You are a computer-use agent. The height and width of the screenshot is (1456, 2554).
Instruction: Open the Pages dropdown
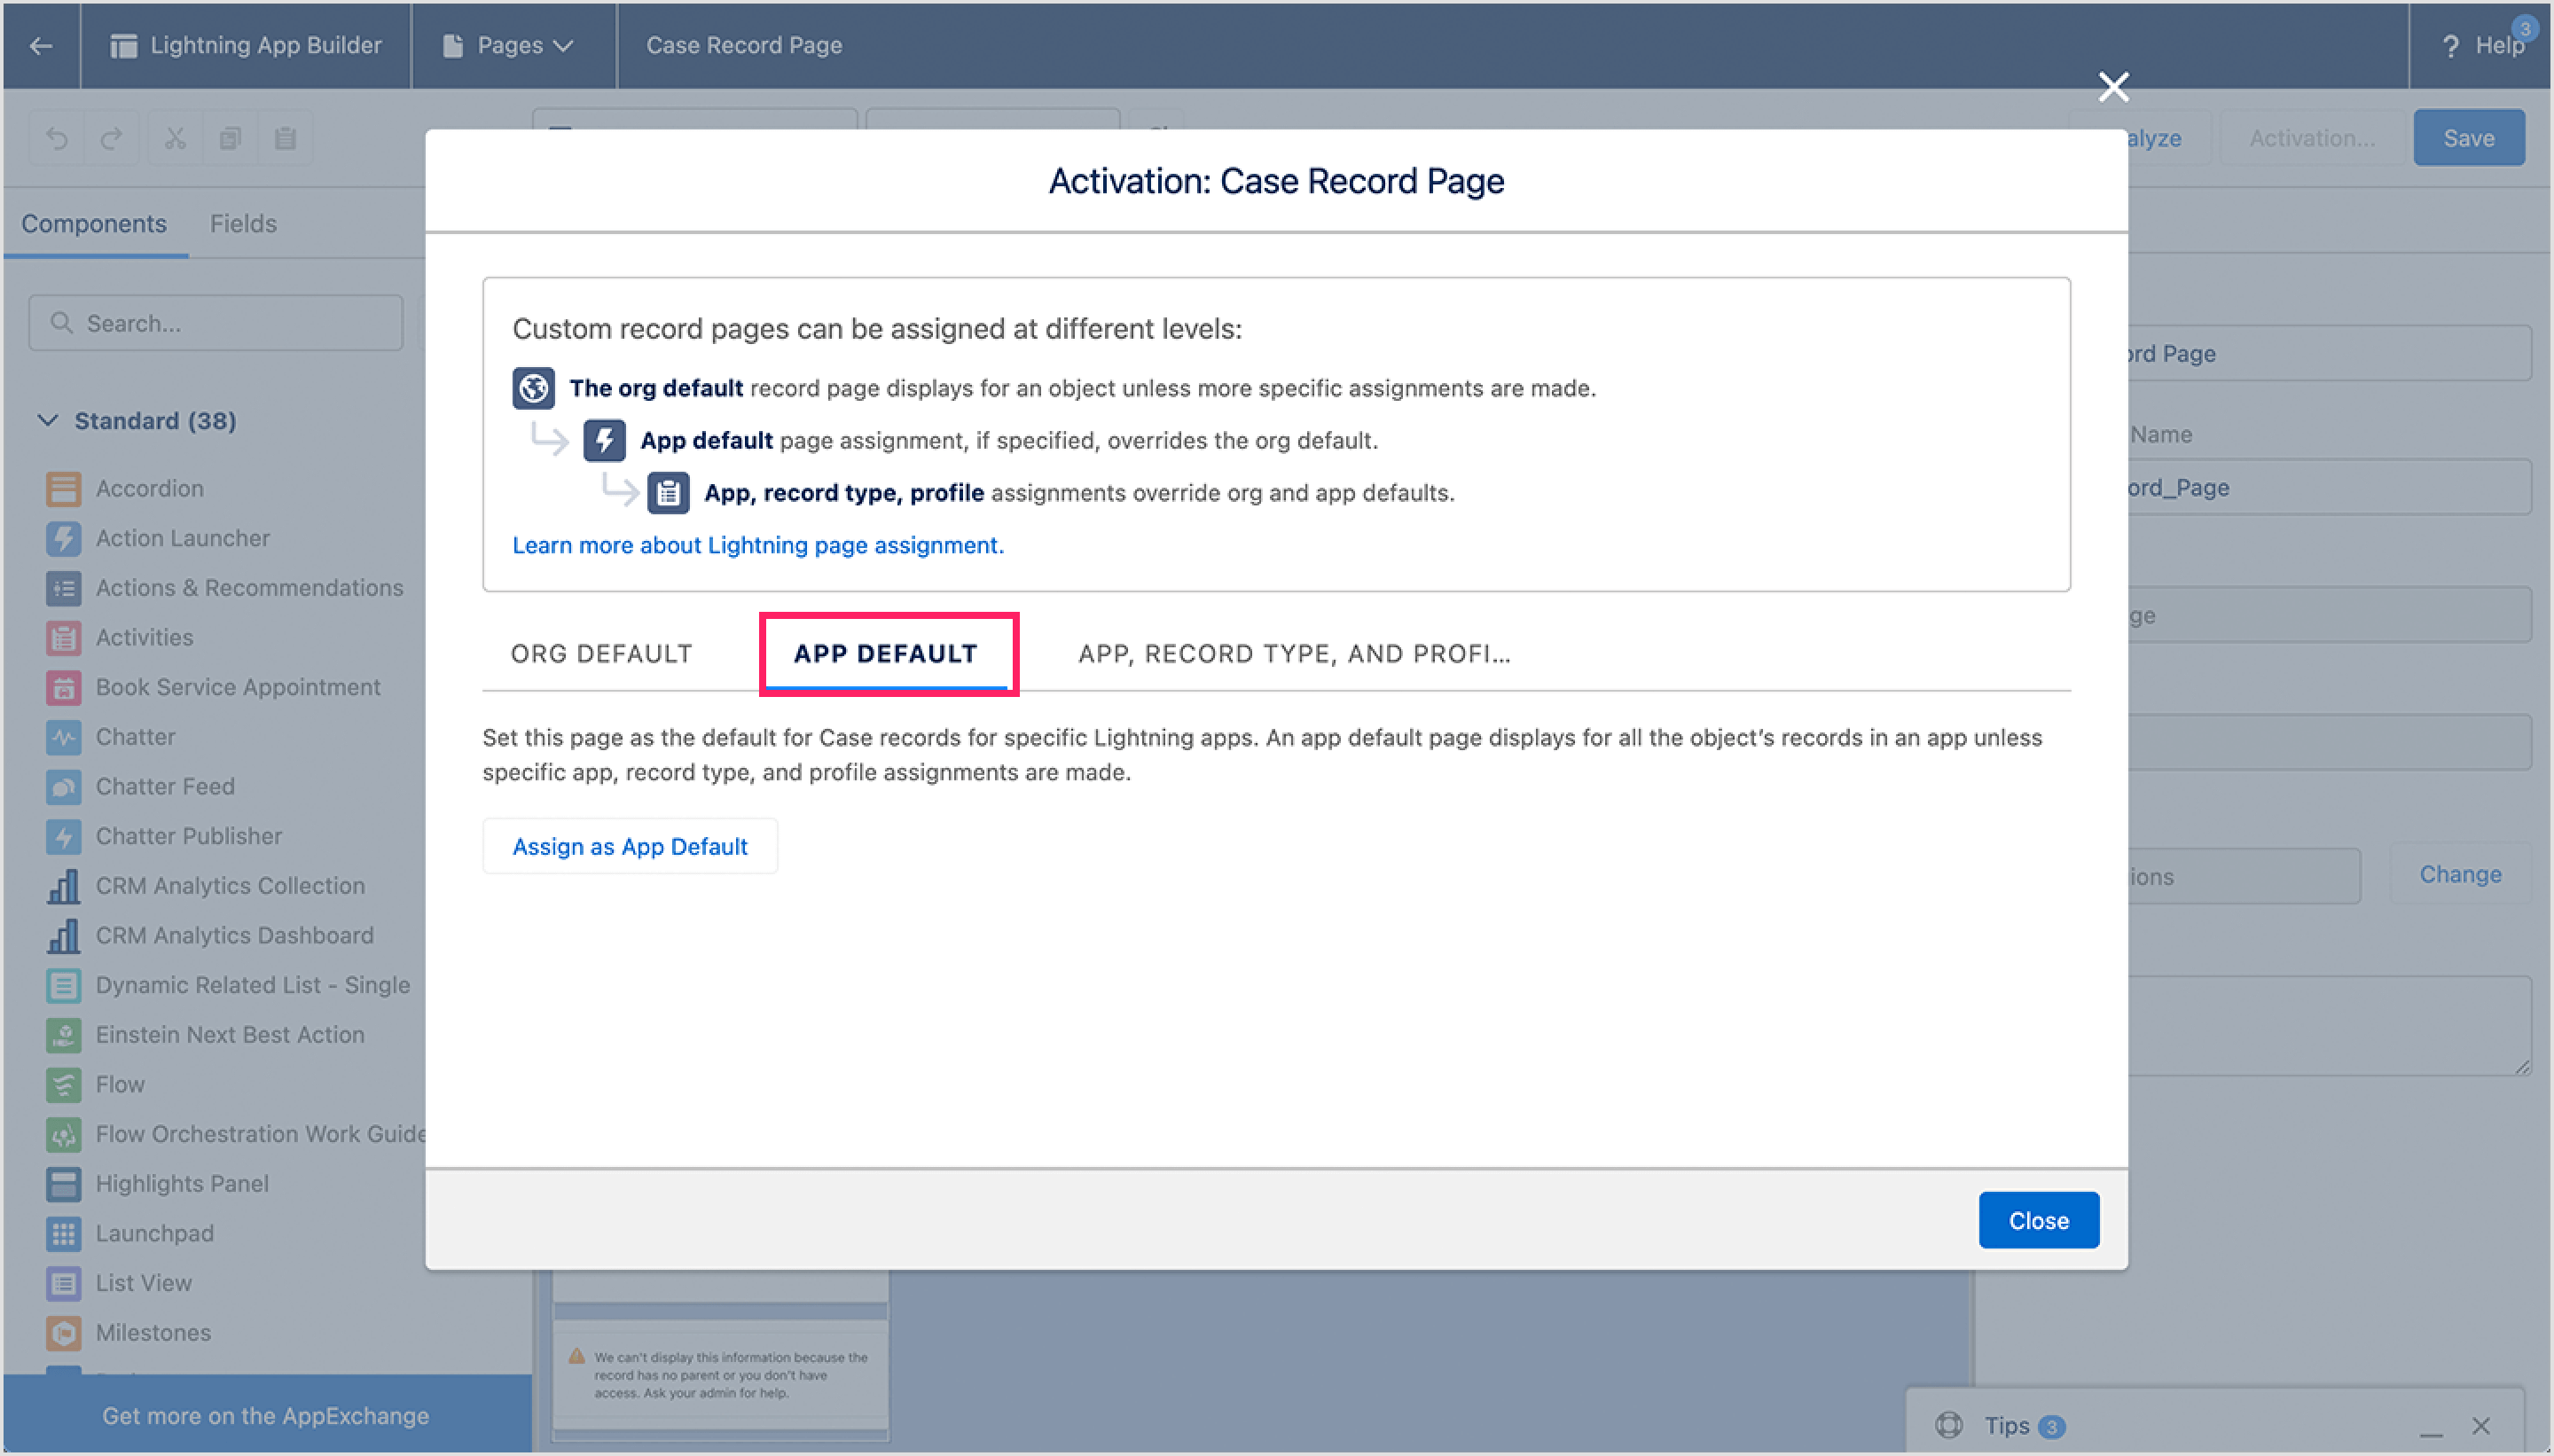point(511,45)
